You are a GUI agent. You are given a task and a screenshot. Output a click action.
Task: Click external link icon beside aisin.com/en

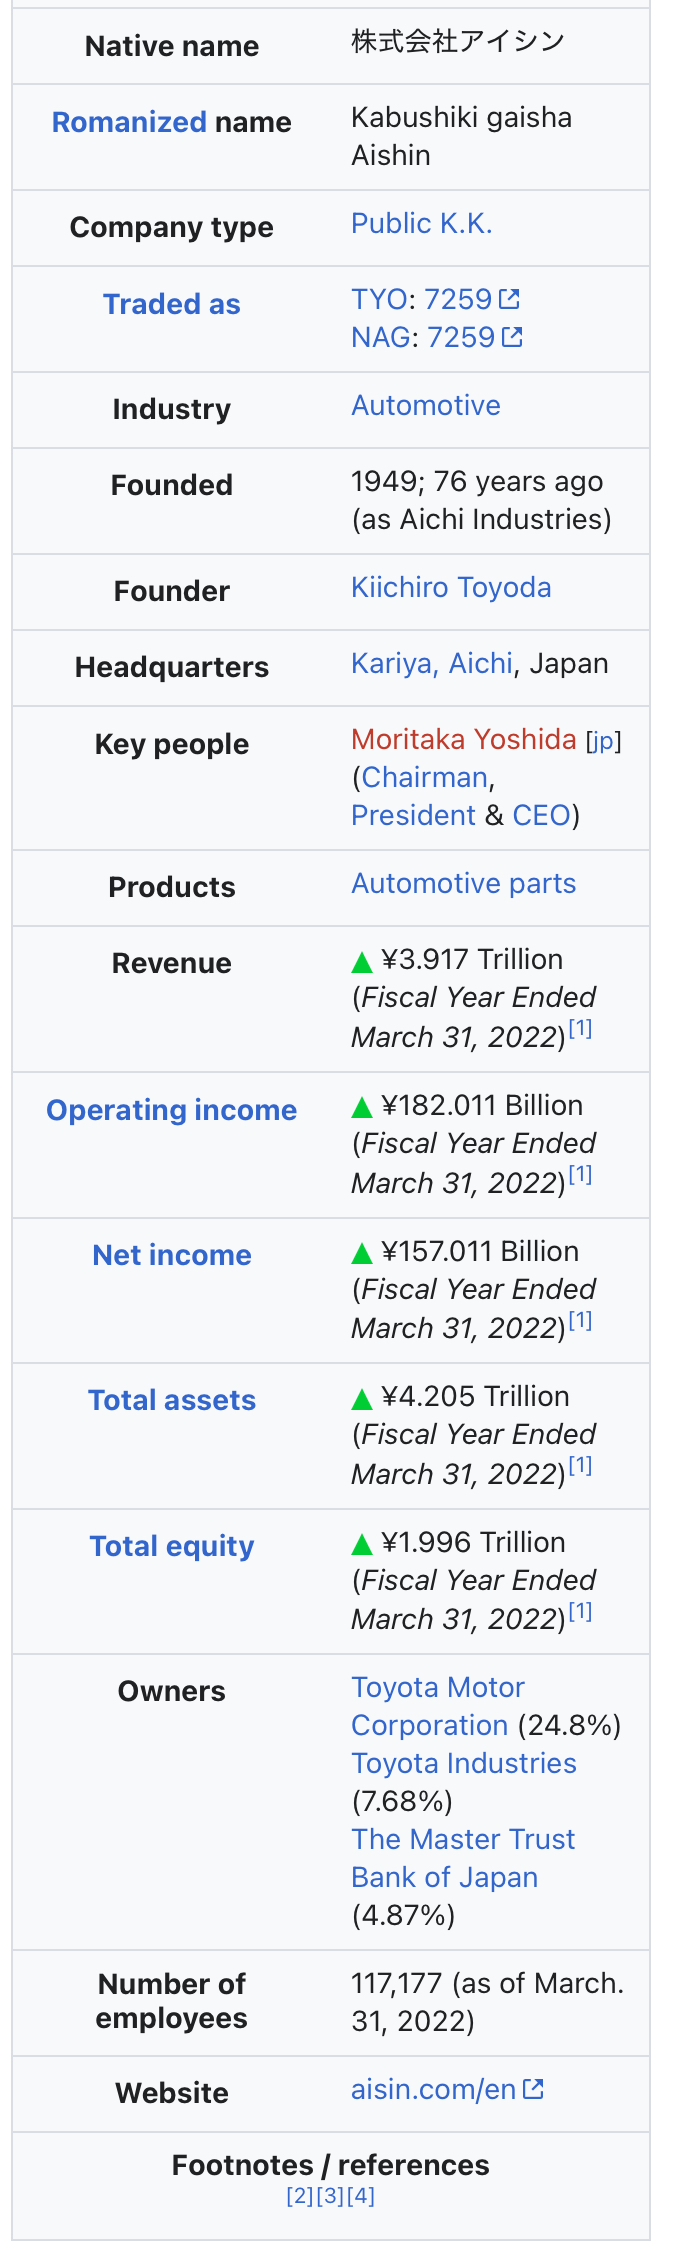(534, 2089)
